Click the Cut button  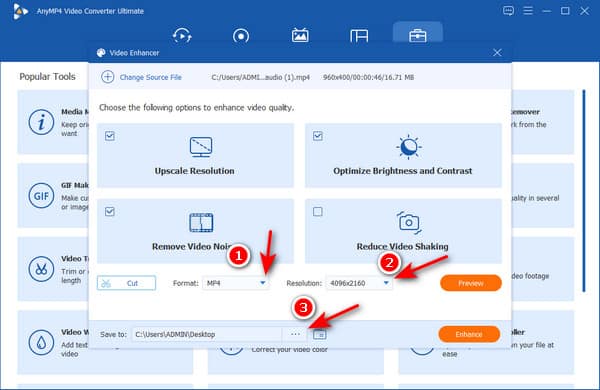pos(126,283)
